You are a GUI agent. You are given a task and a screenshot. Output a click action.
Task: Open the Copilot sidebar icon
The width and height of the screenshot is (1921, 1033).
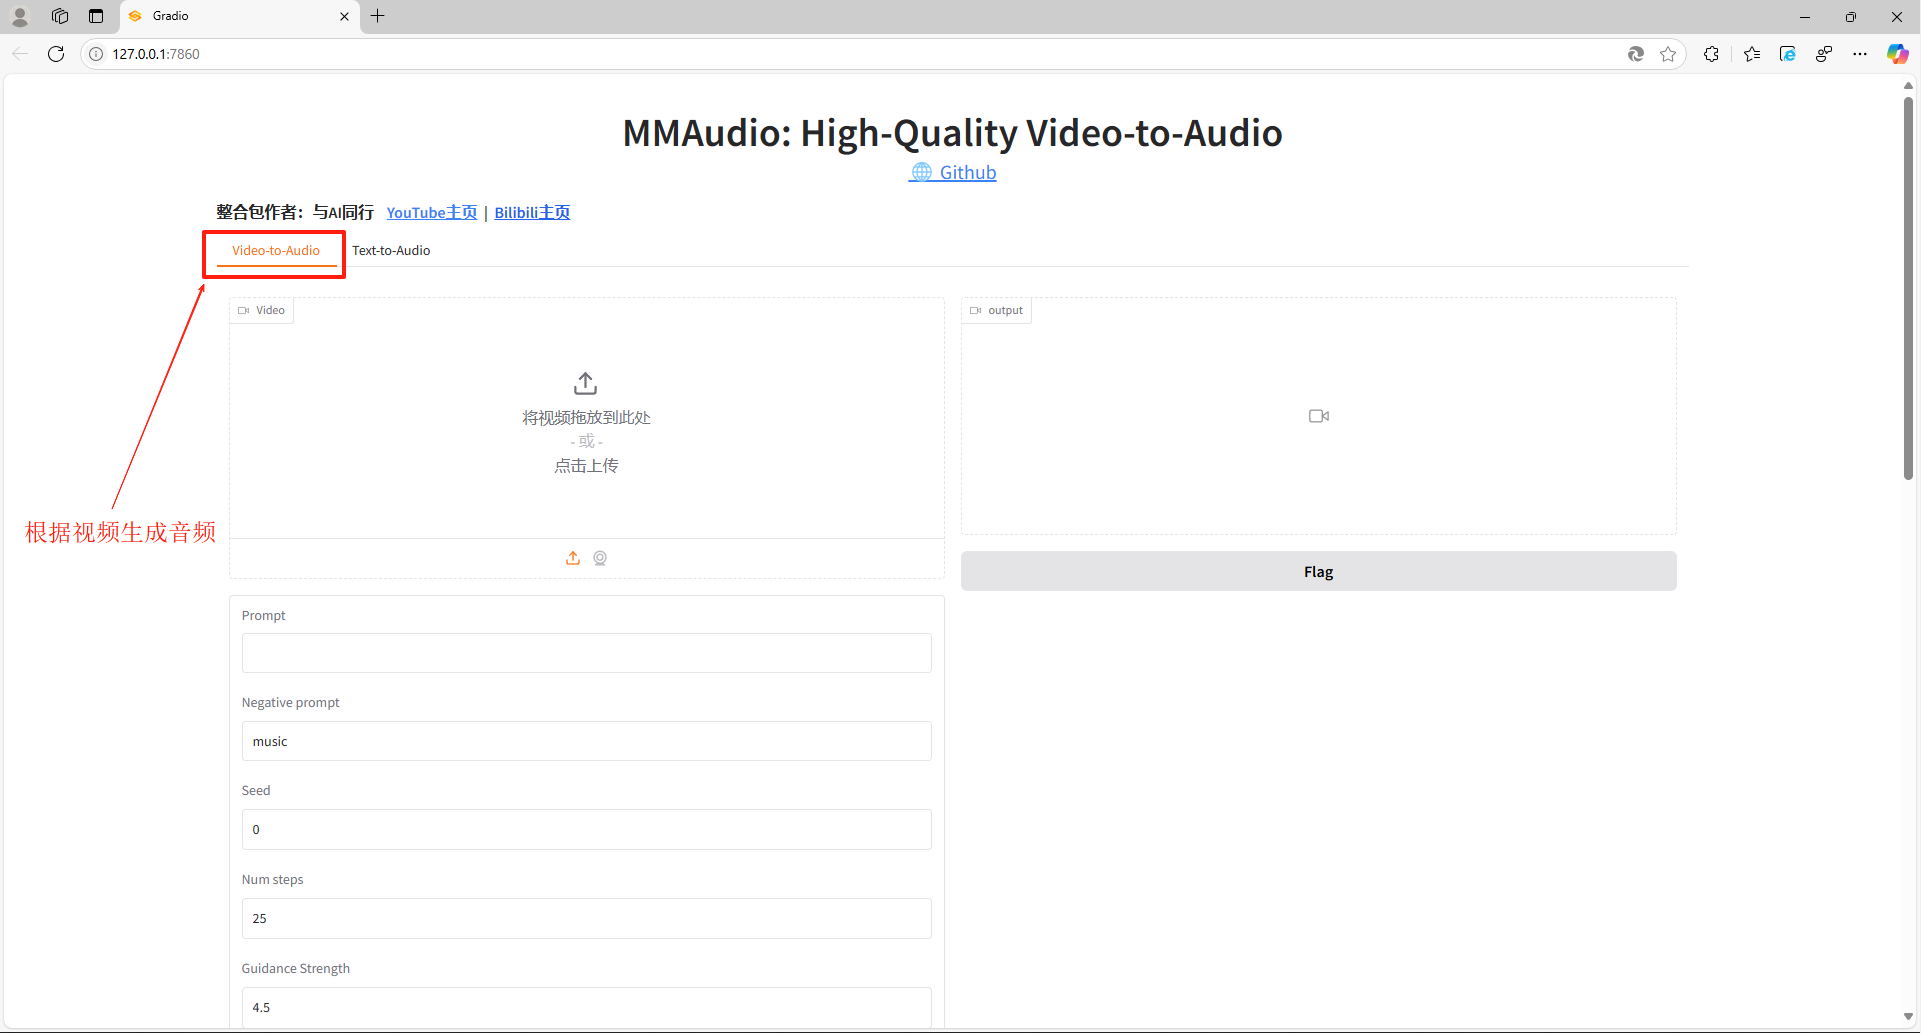(1897, 54)
